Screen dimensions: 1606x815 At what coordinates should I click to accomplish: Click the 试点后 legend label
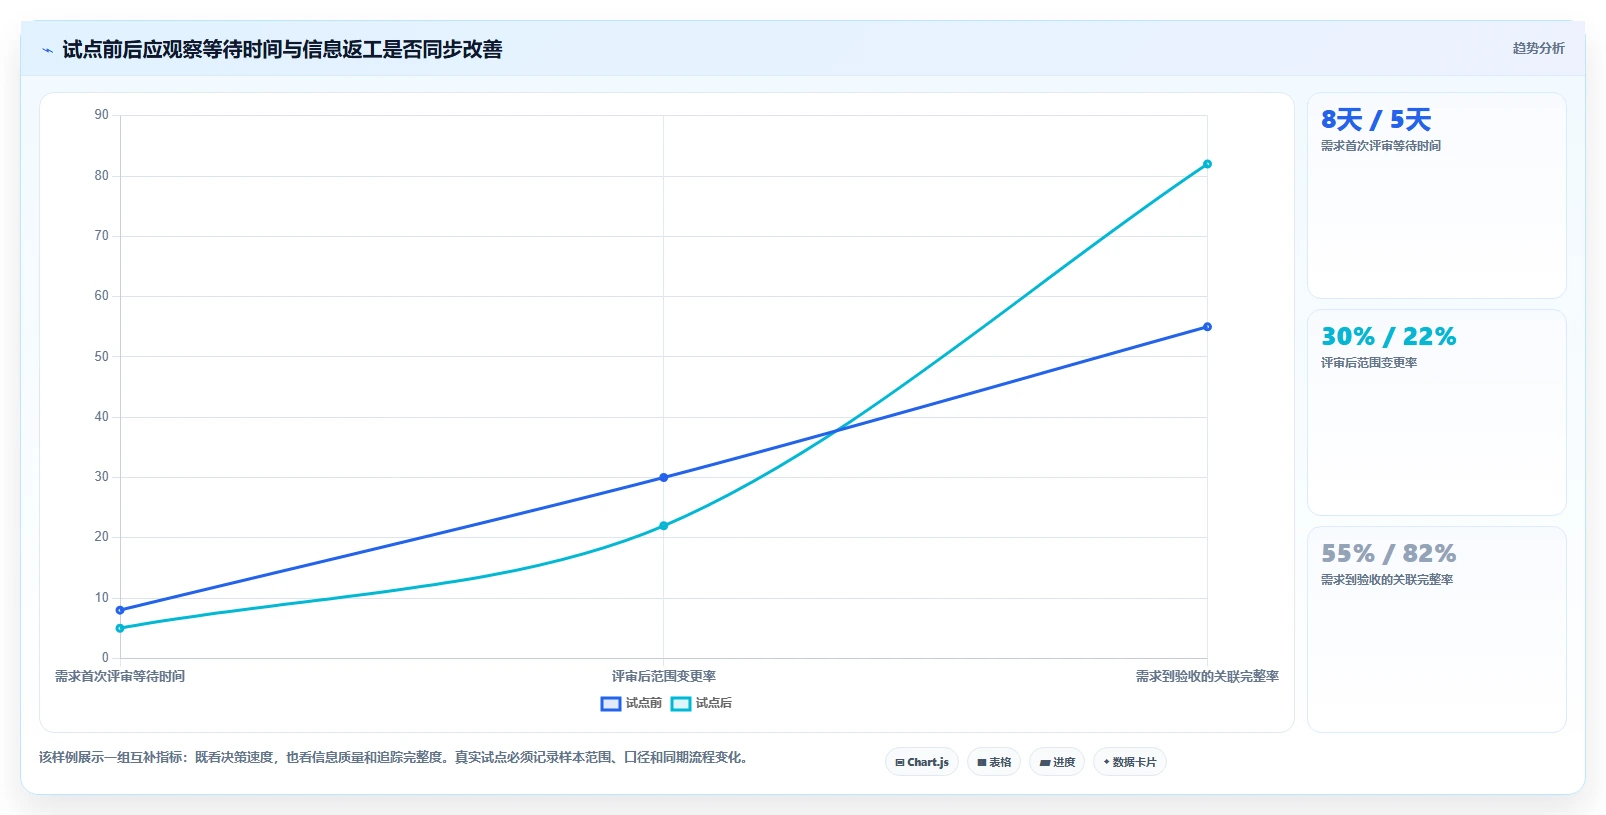point(714,704)
